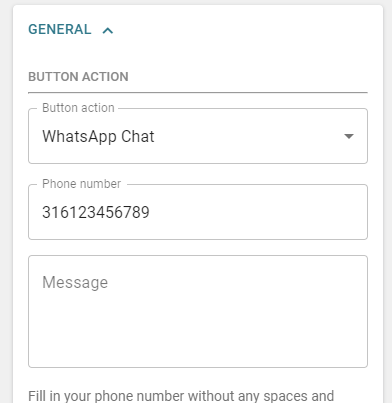
Task: Click the blank area right of the phone number
Action: [x=258, y=212]
